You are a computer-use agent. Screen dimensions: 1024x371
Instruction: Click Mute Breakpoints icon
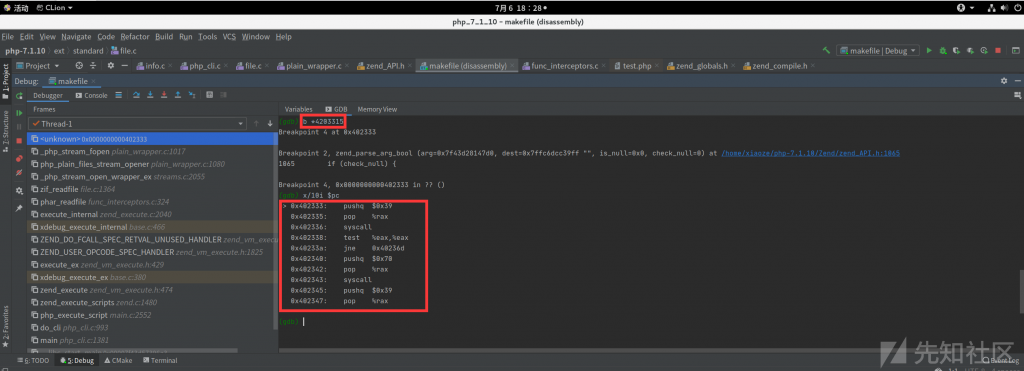point(19,173)
